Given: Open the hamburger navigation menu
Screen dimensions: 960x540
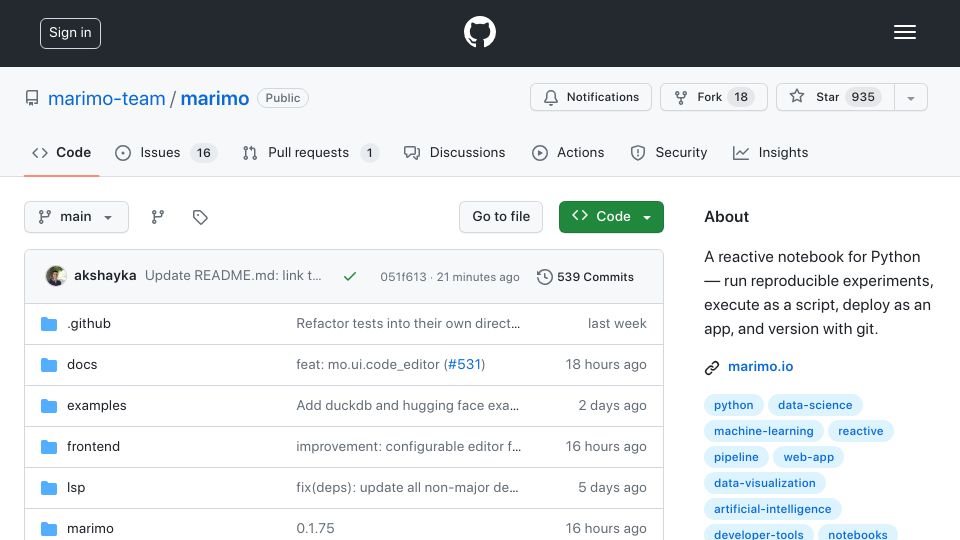Looking at the screenshot, I should [x=904, y=32].
